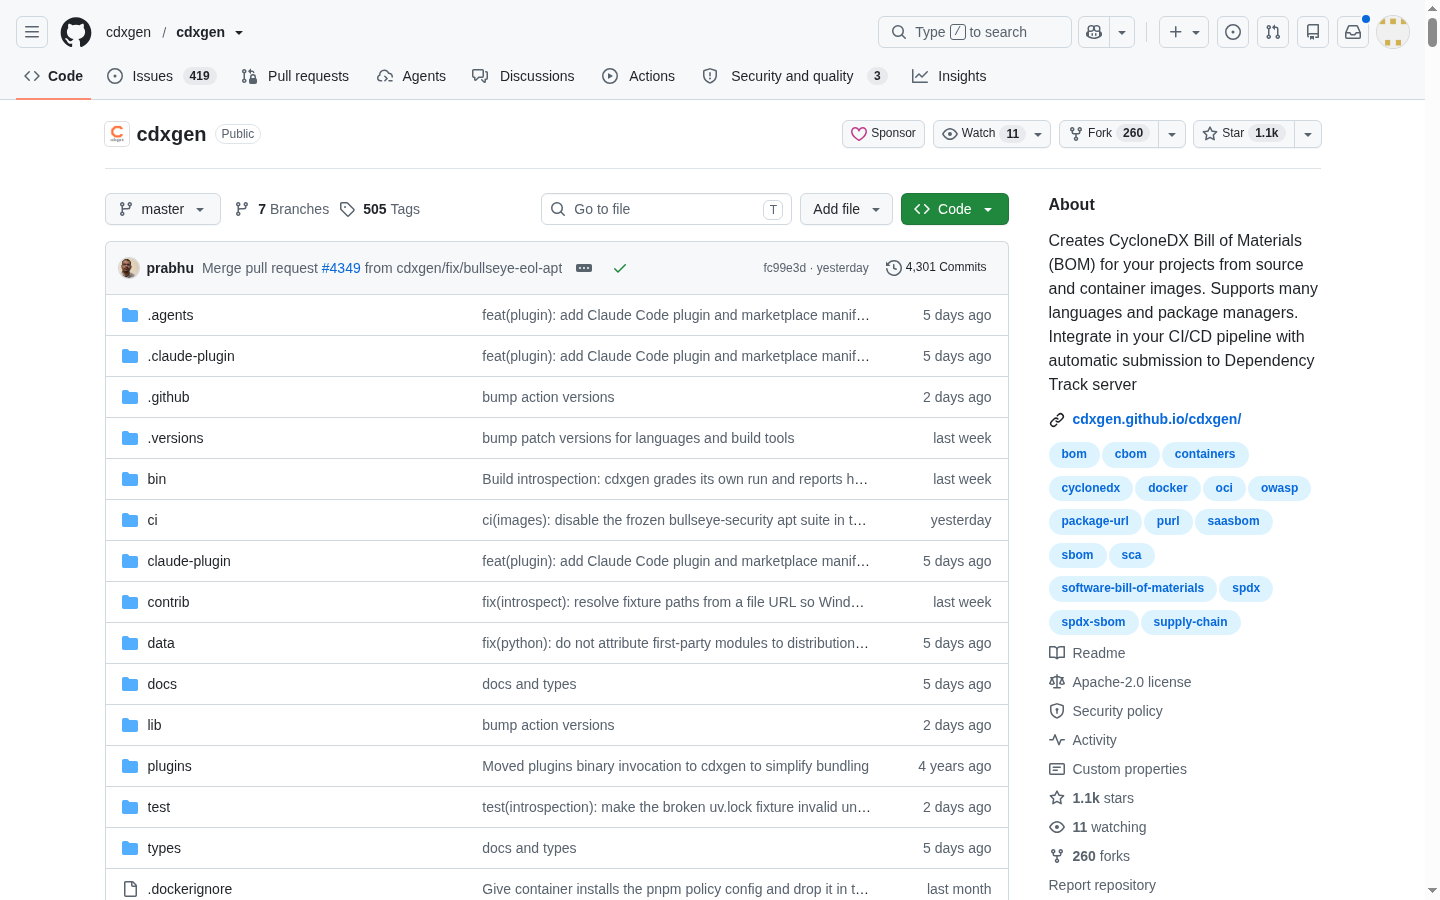Open the docker topic tag
Screen dimensions: 1440x900
(1167, 488)
